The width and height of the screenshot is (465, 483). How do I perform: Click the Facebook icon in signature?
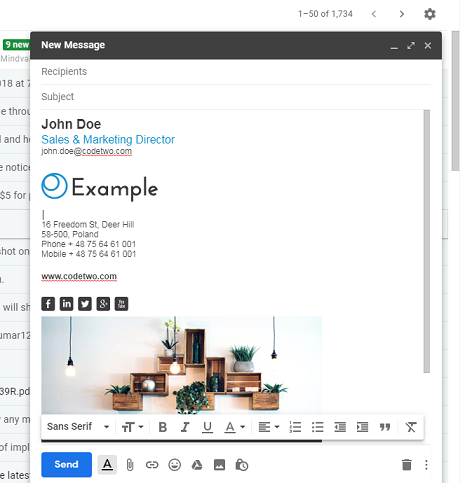[48, 304]
